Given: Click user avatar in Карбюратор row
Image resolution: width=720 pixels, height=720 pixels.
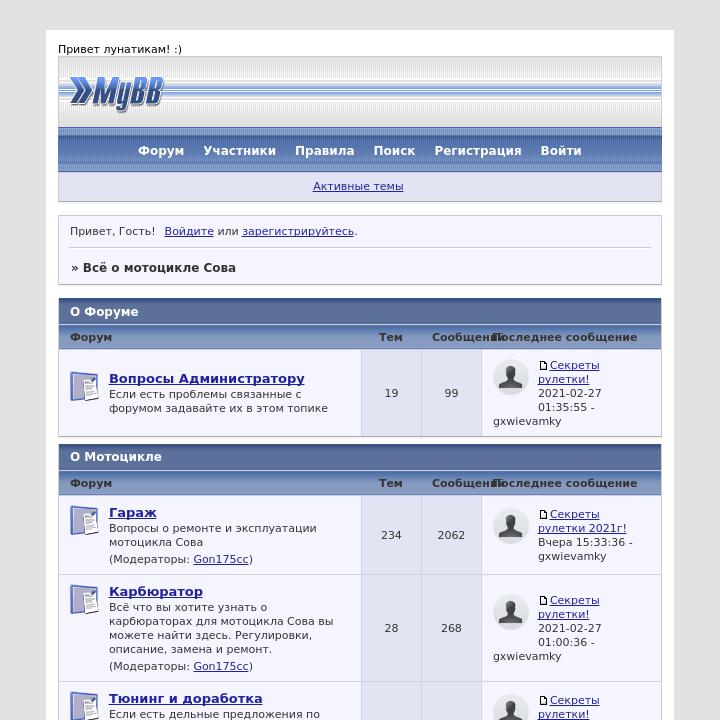Looking at the screenshot, I should 511,612.
